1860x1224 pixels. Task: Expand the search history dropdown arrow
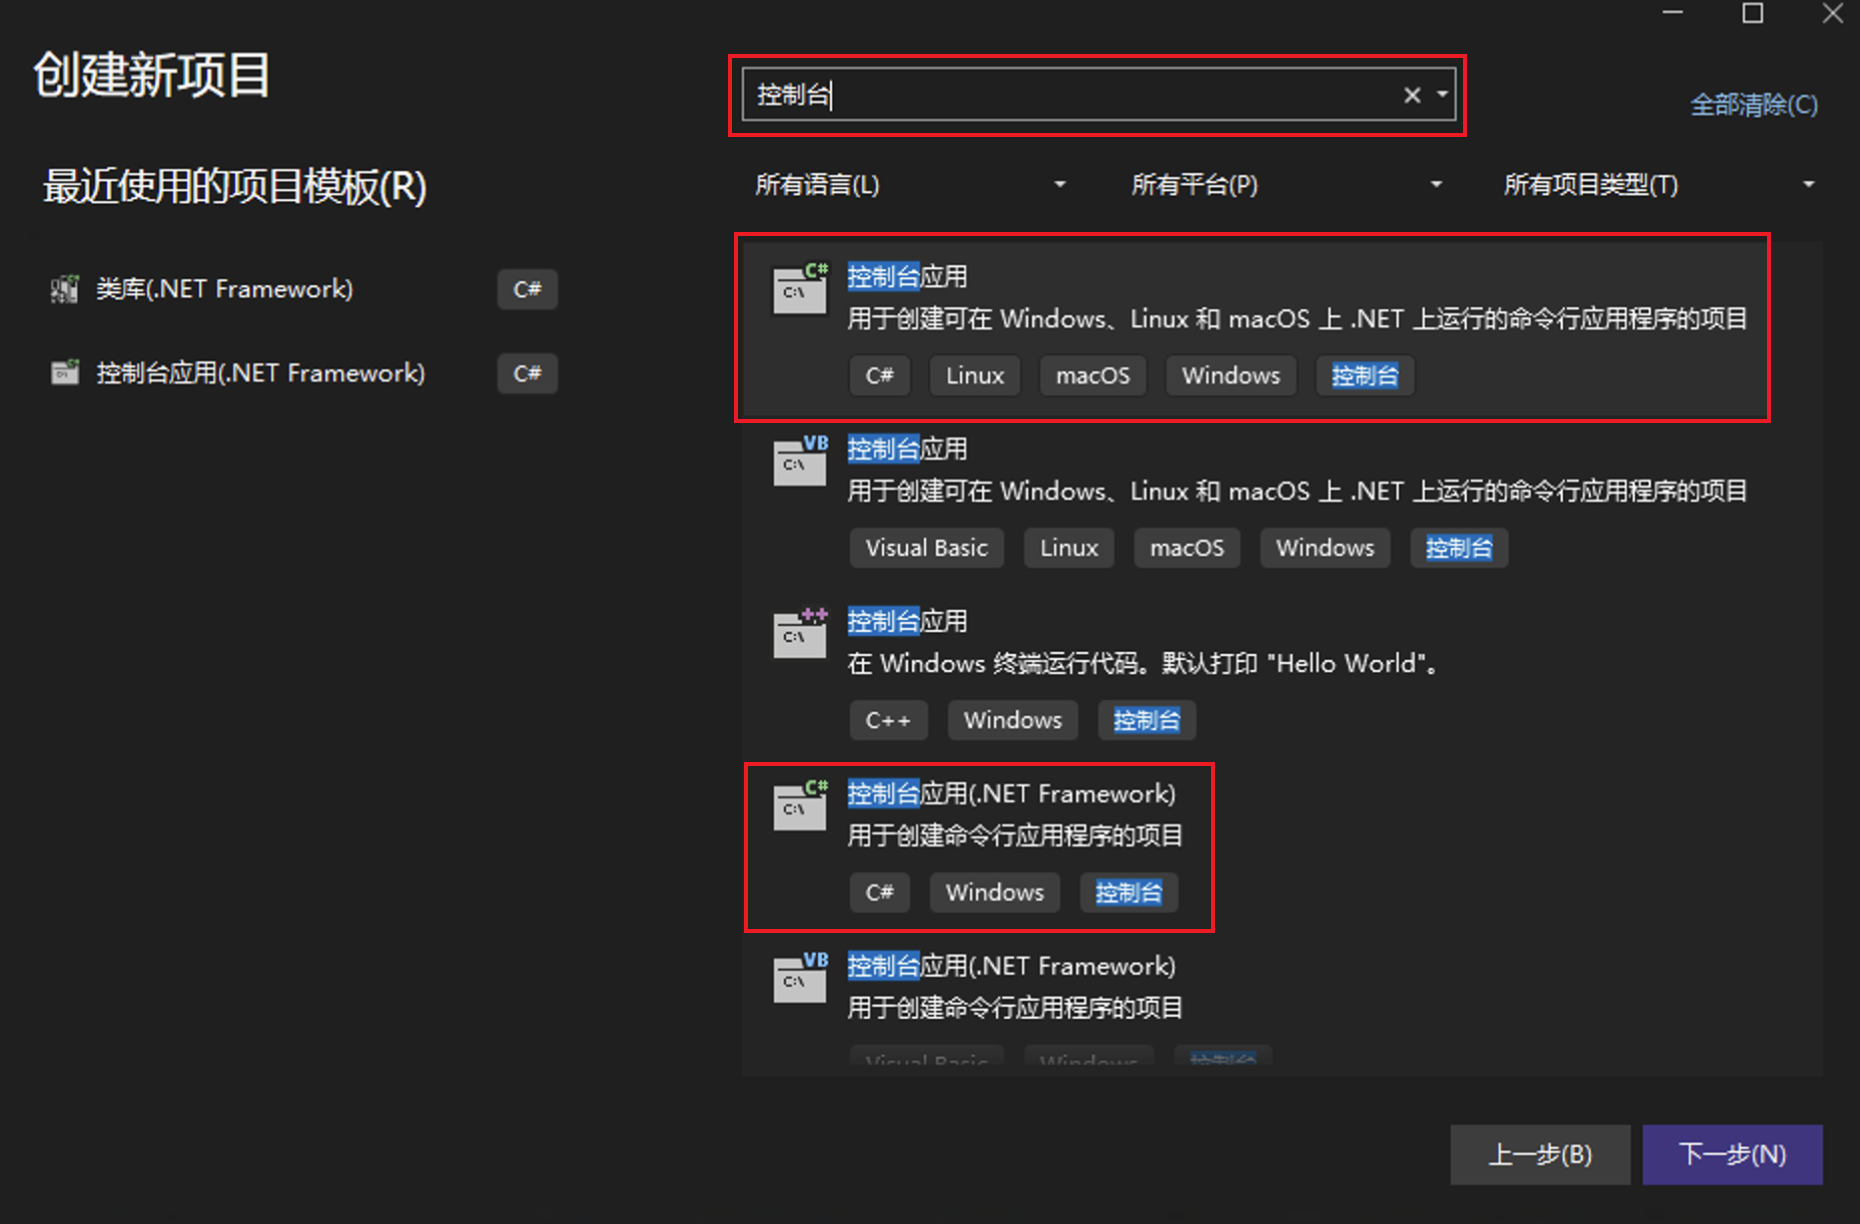tap(1441, 95)
